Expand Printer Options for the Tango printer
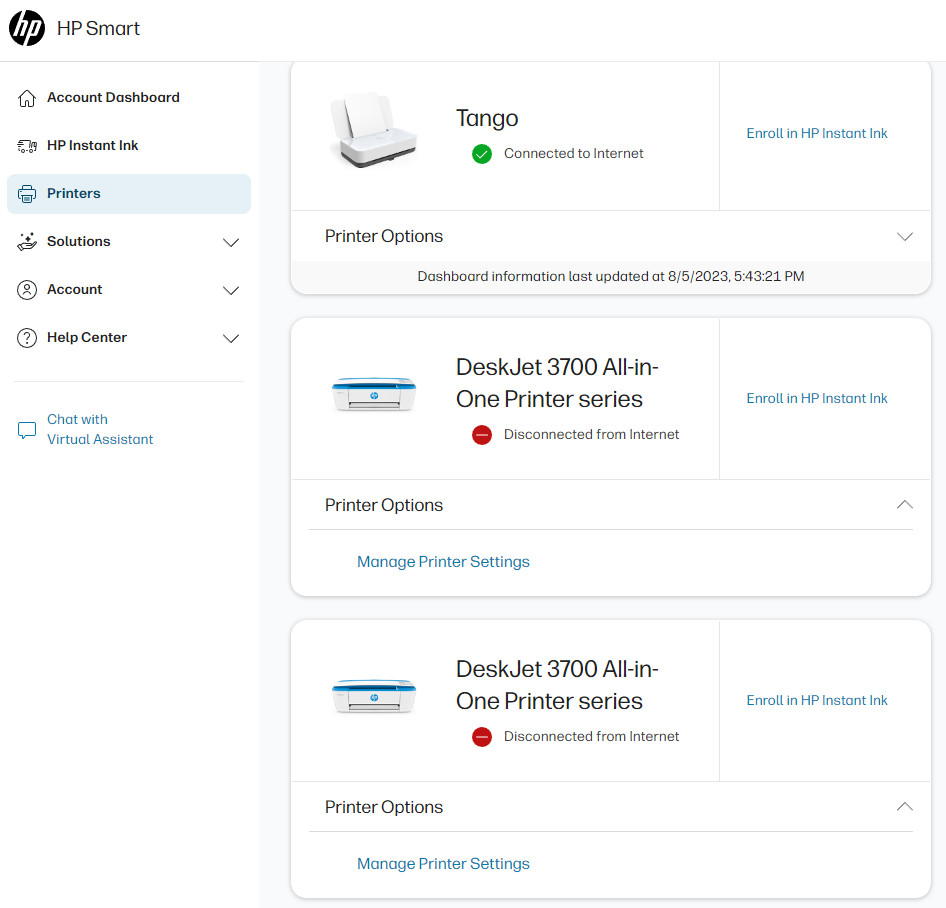The height and width of the screenshot is (908, 946). 904,237
